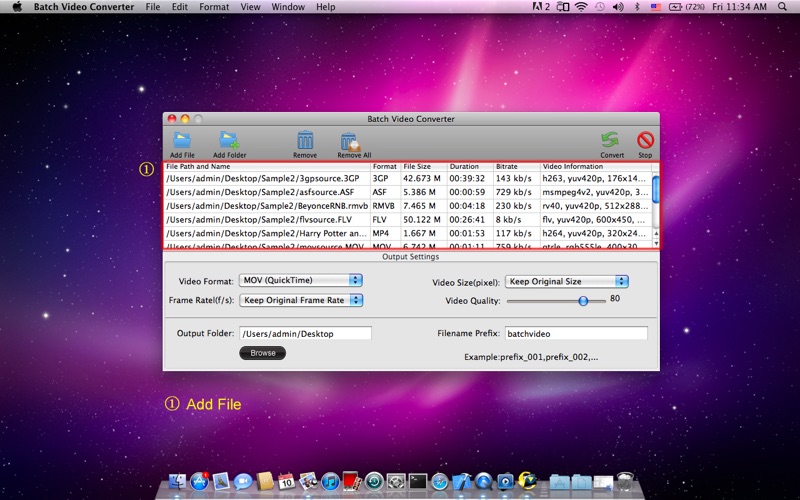Open Xcode from the Dock
Image resolution: width=800 pixels, height=500 pixels.
(x=462, y=481)
